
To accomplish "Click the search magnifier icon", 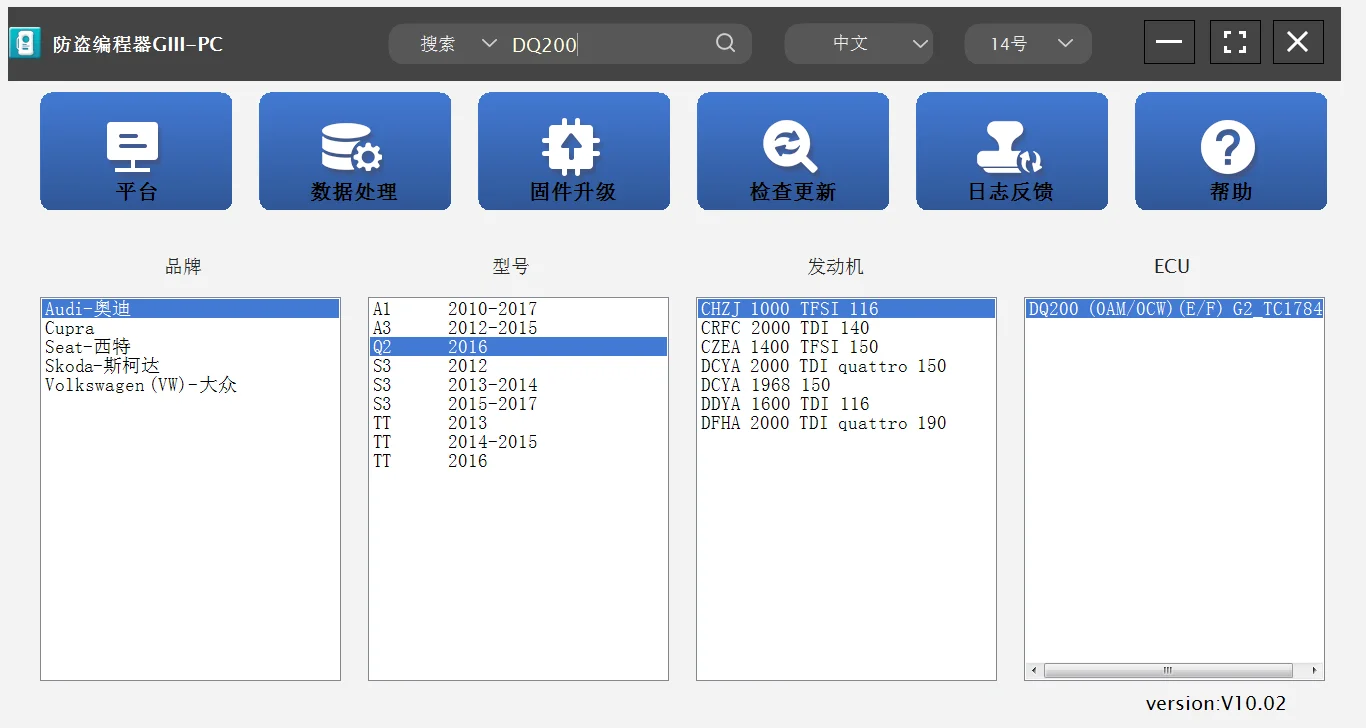I will tap(726, 43).
